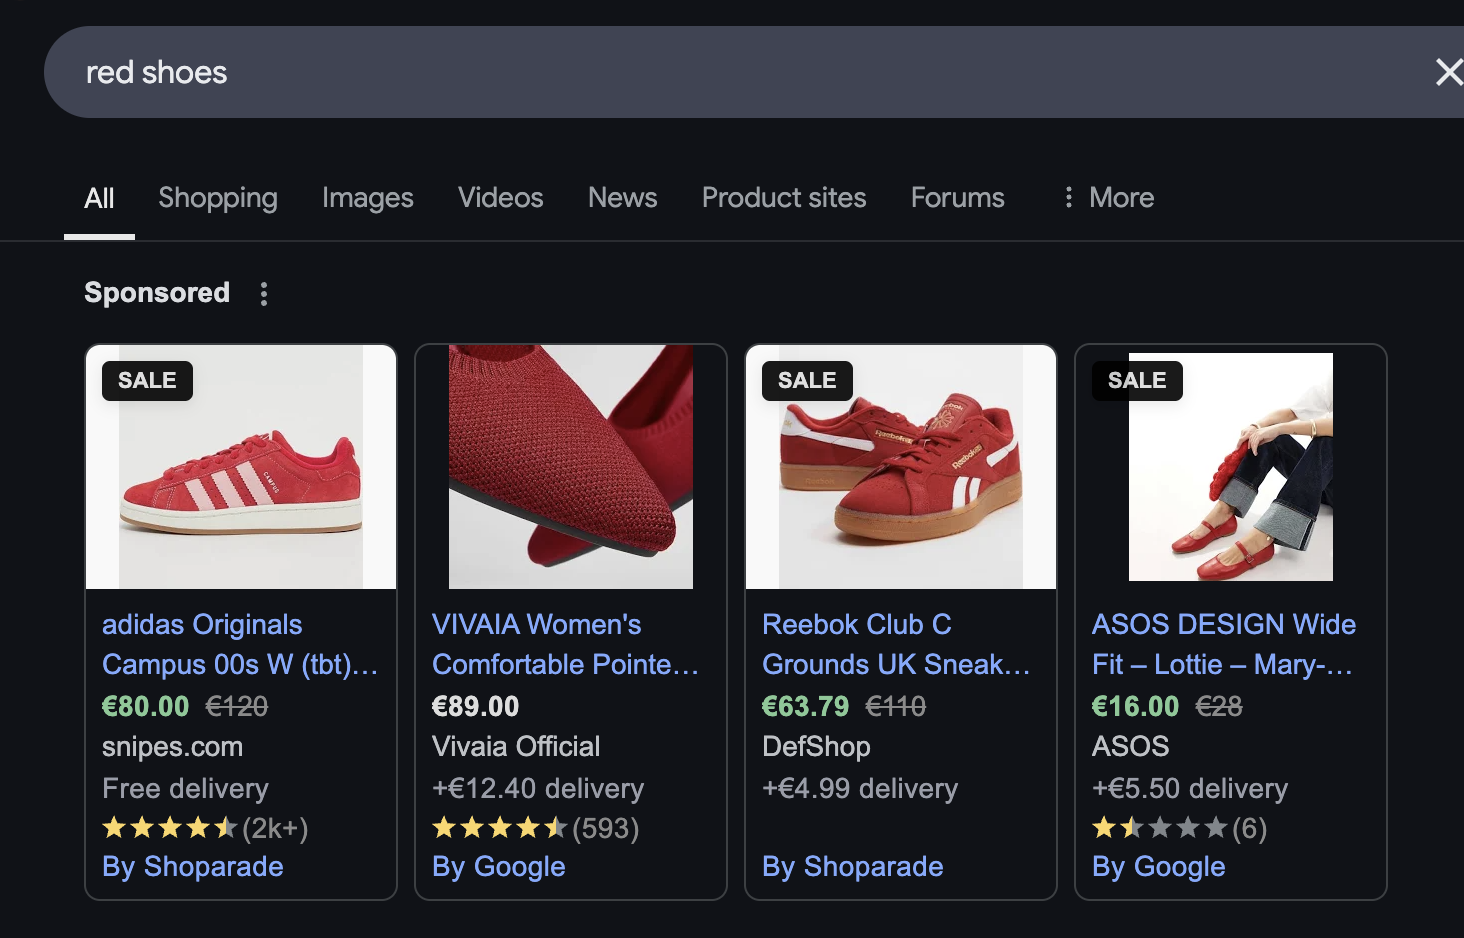Open the VIVAIA red pointed flat image
Image resolution: width=1464 pixels, height=938 pixels.
(x=571, y=467)
